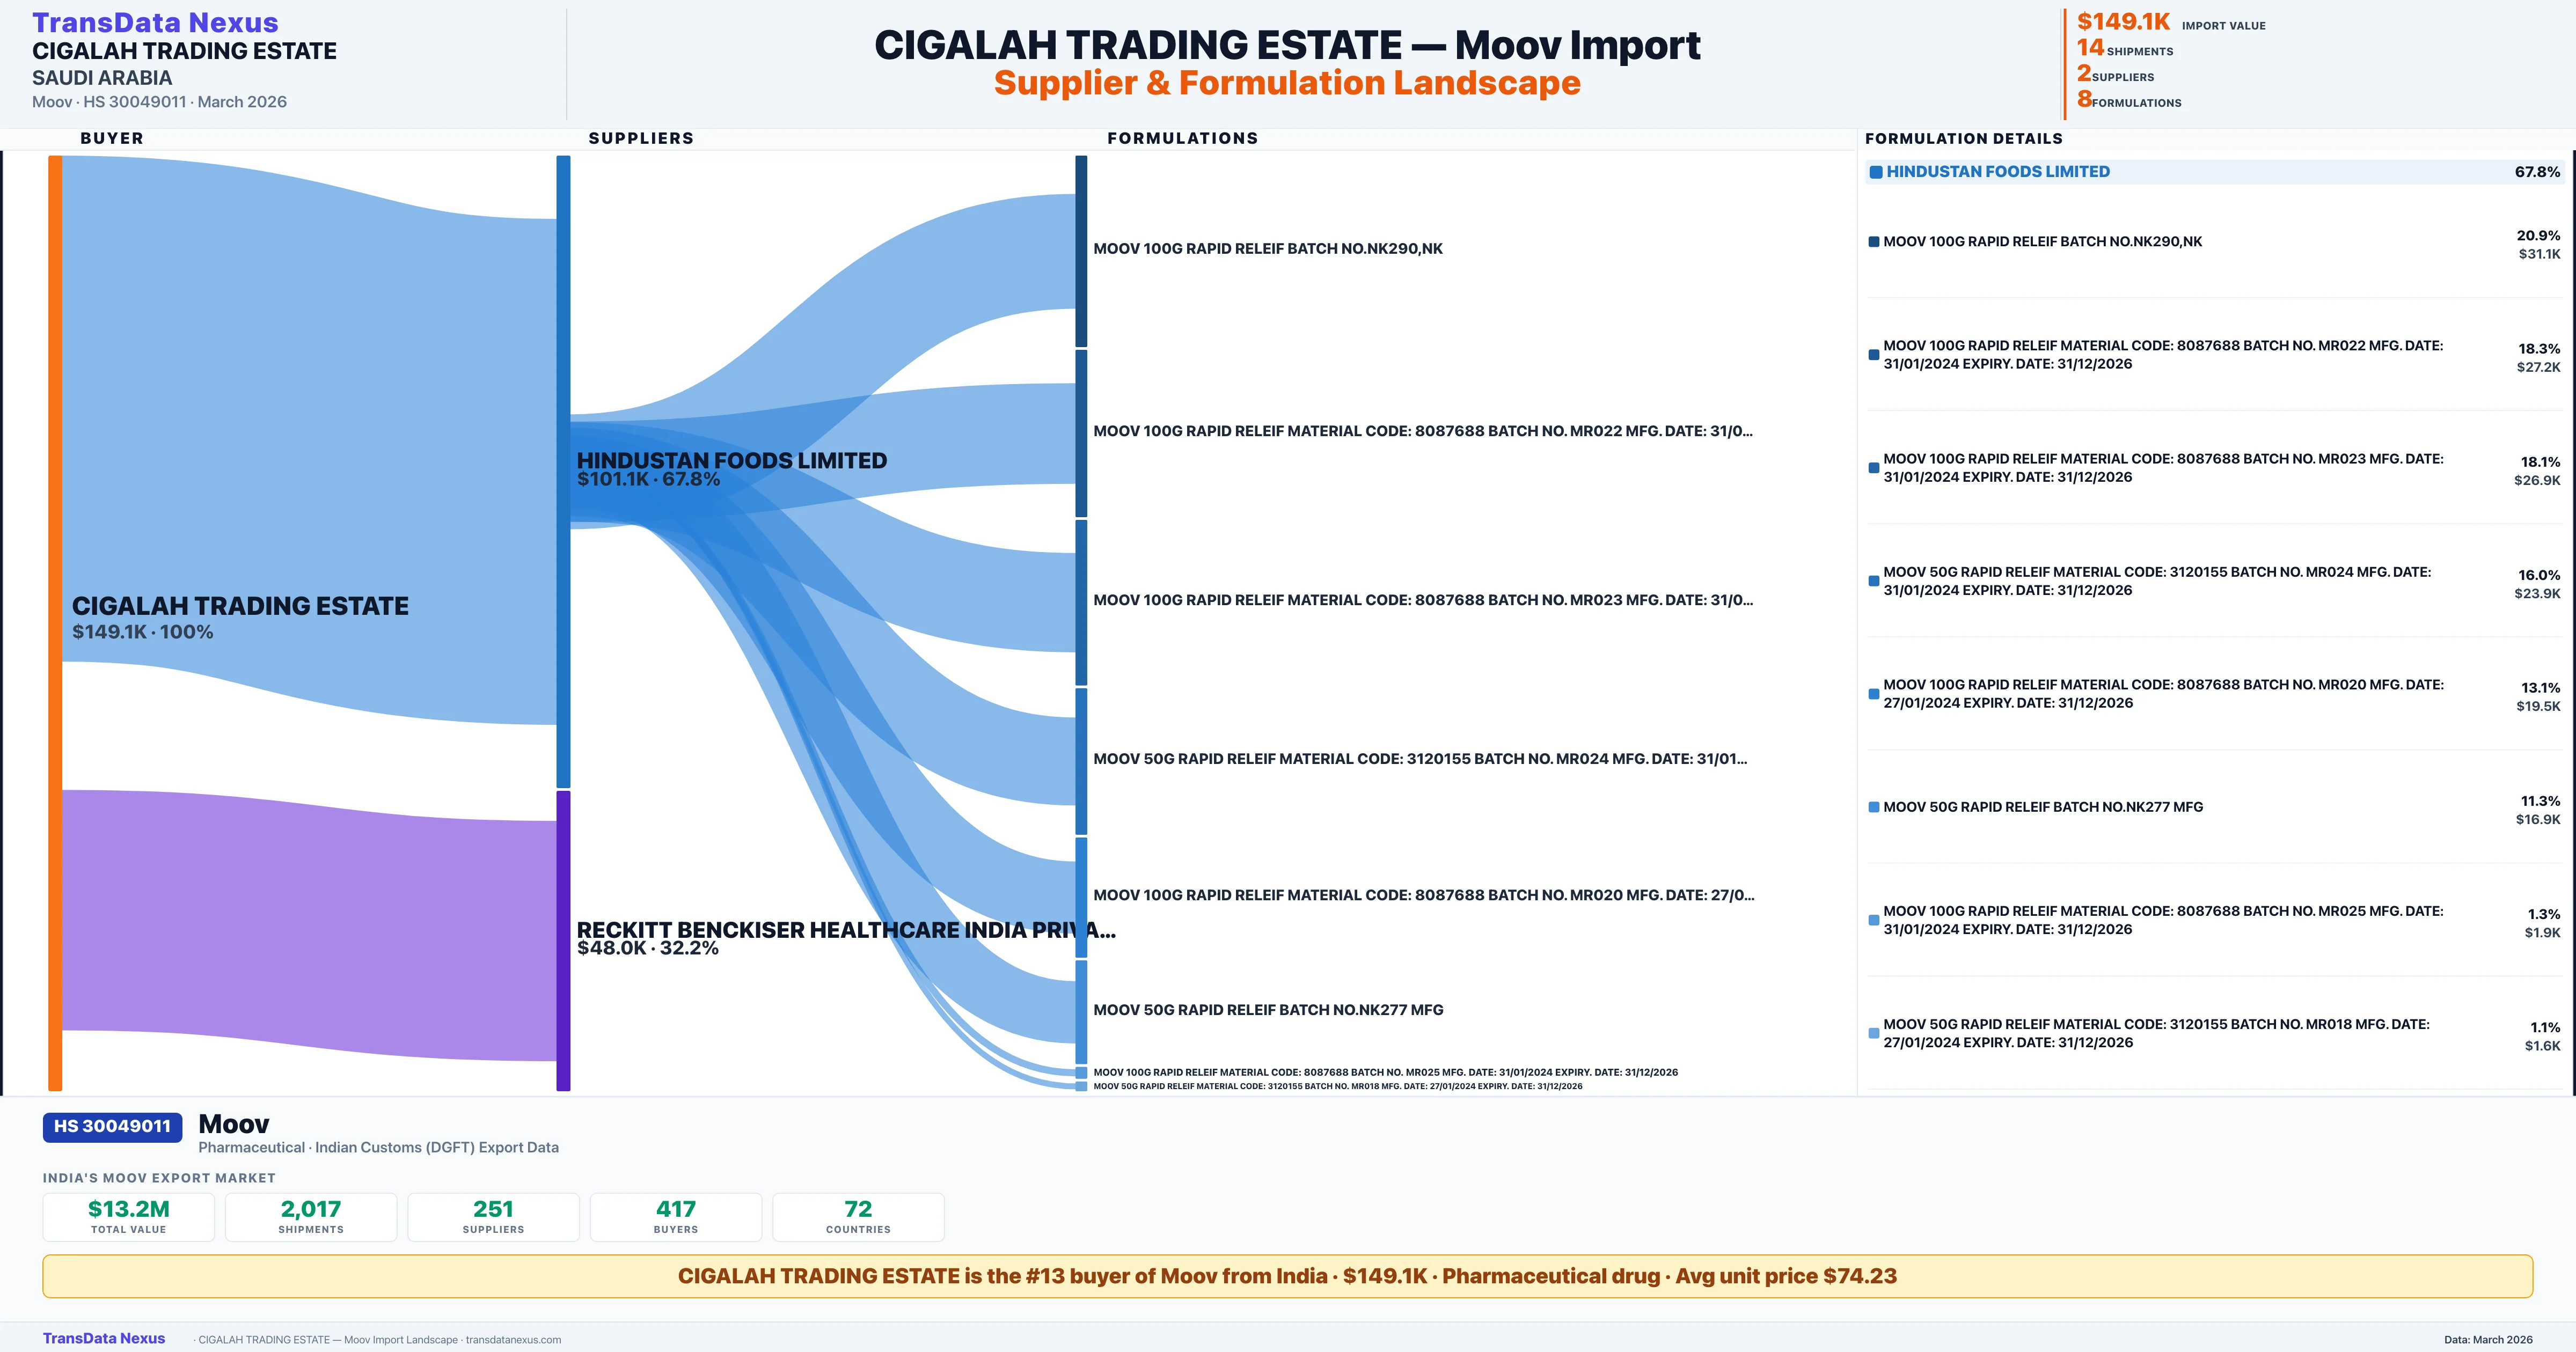Click the blue square marker beside HINDUSTAN FOODS LIMITED
The image size is (2576, 1352).
click(x=1876, y=171)
